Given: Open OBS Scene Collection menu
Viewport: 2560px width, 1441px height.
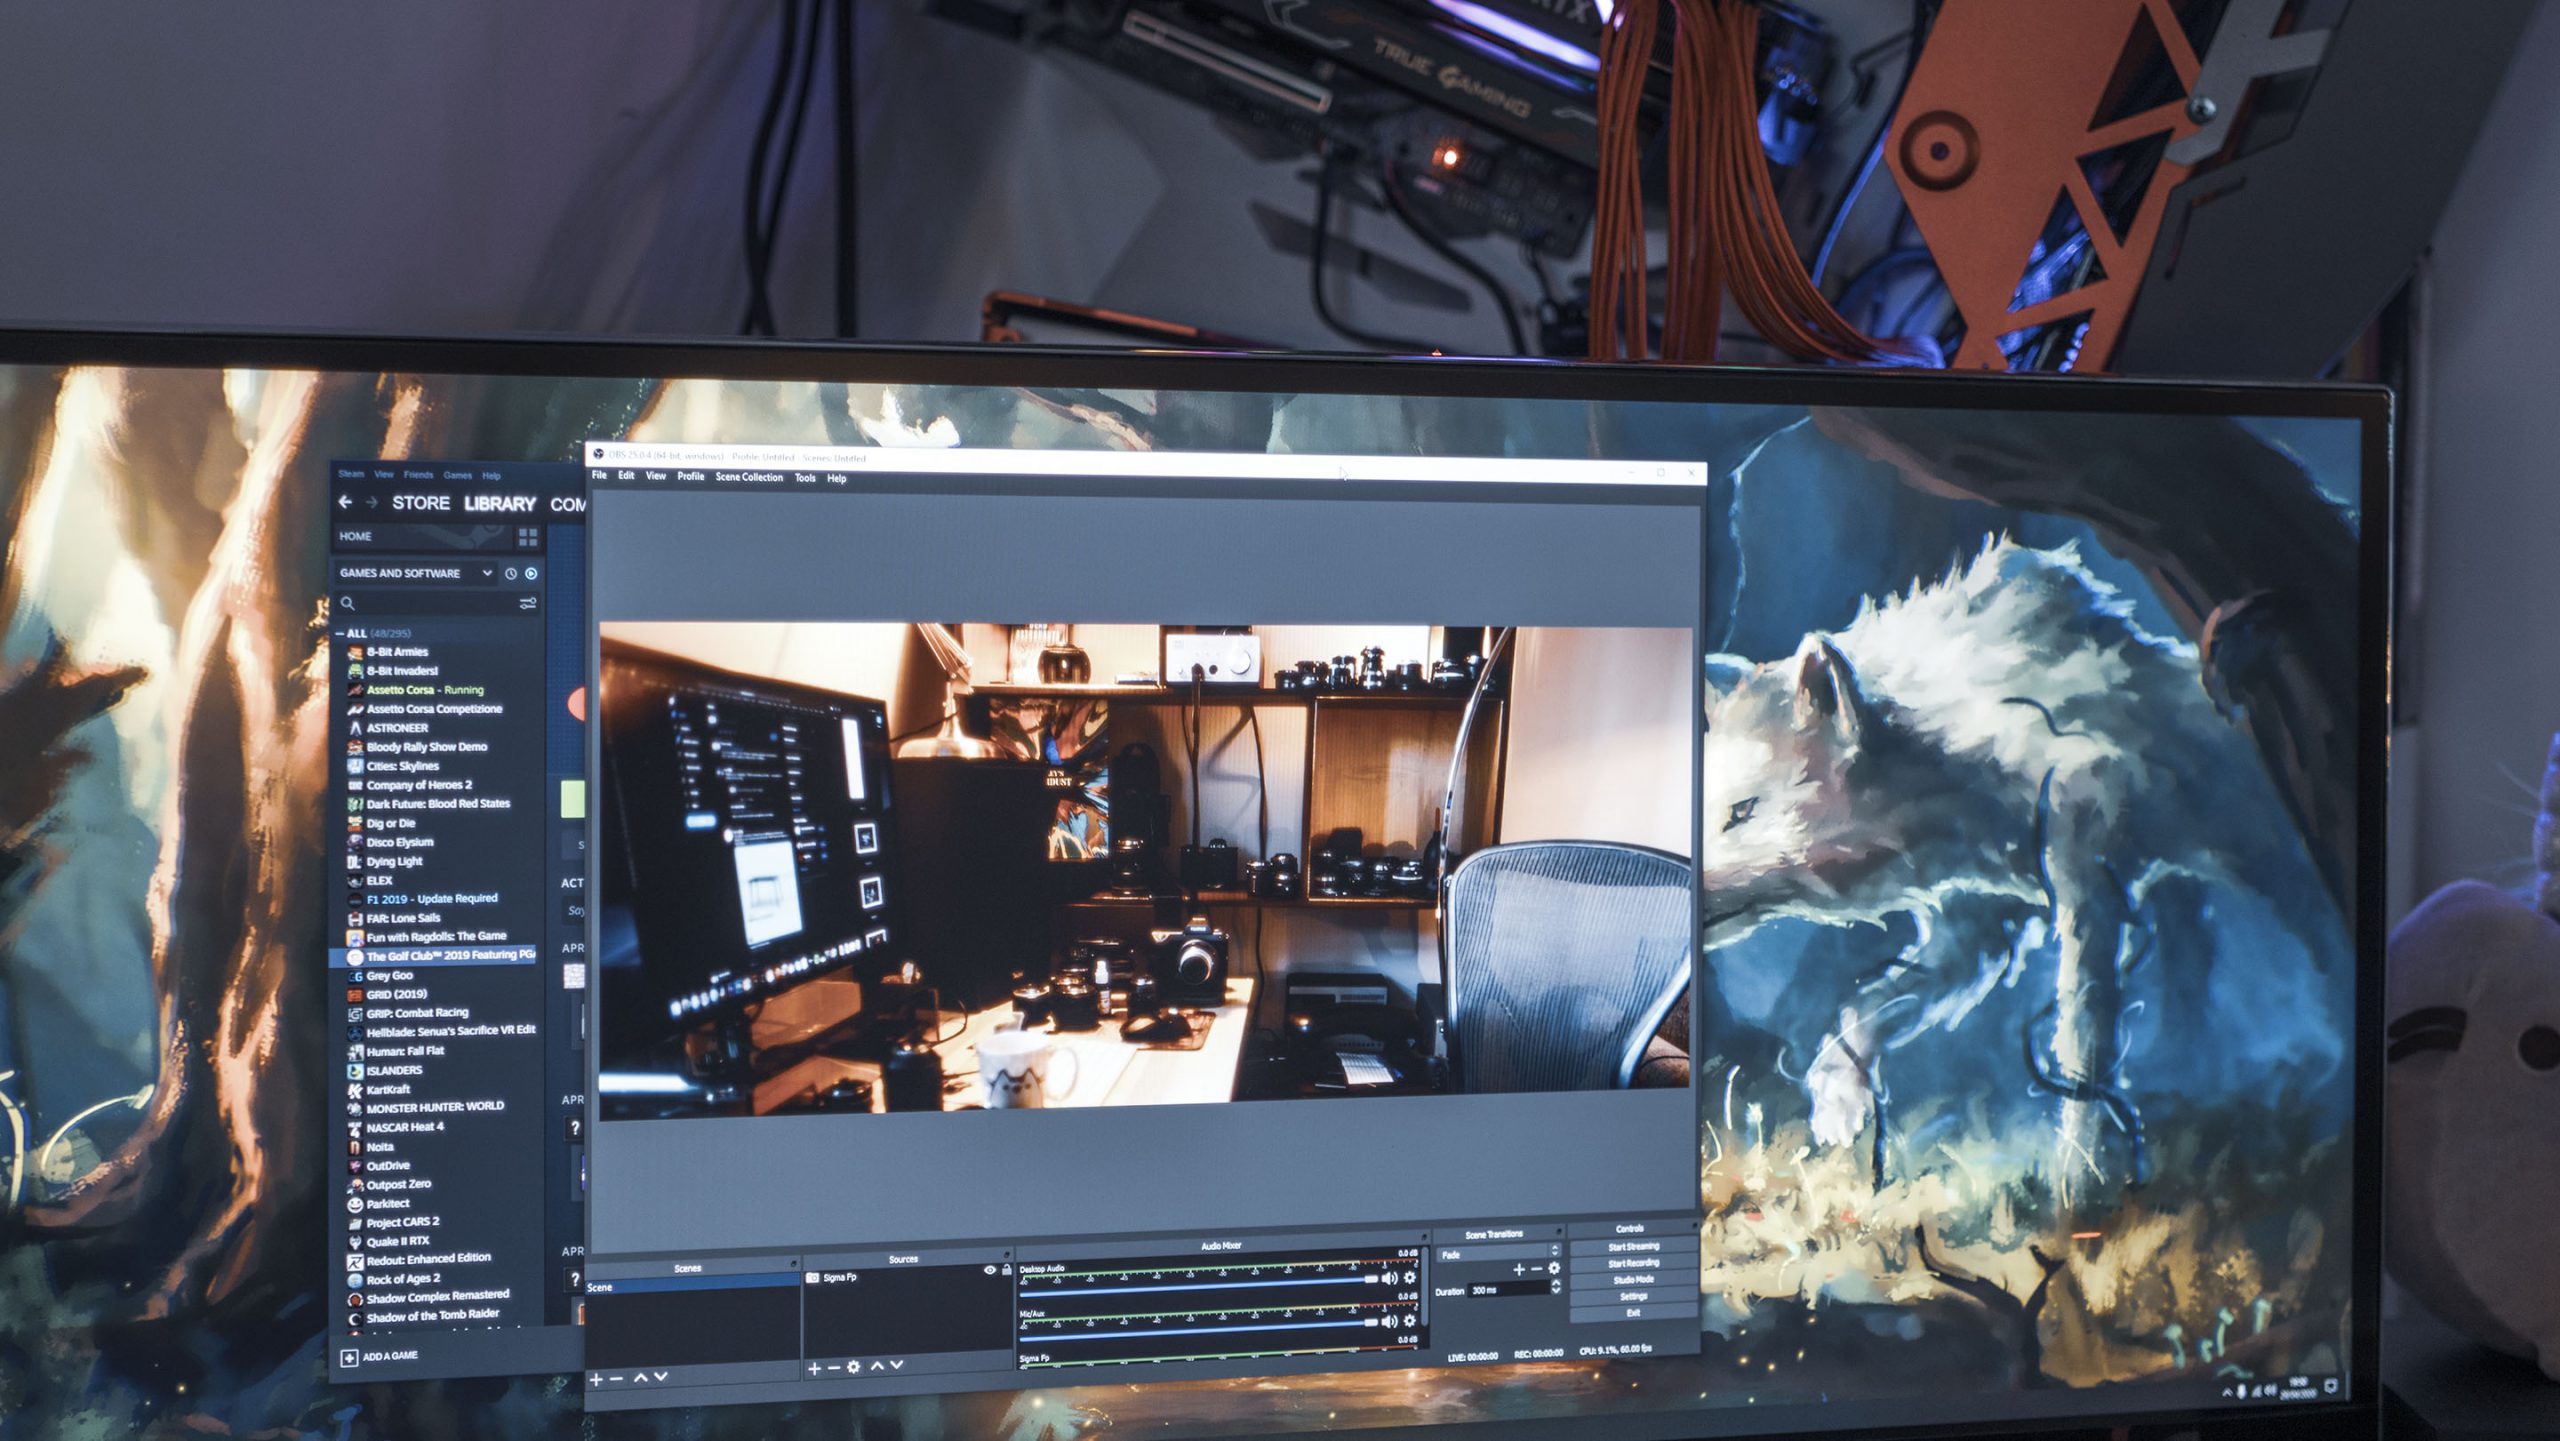Looking at the screenshot, I should 749,477.
